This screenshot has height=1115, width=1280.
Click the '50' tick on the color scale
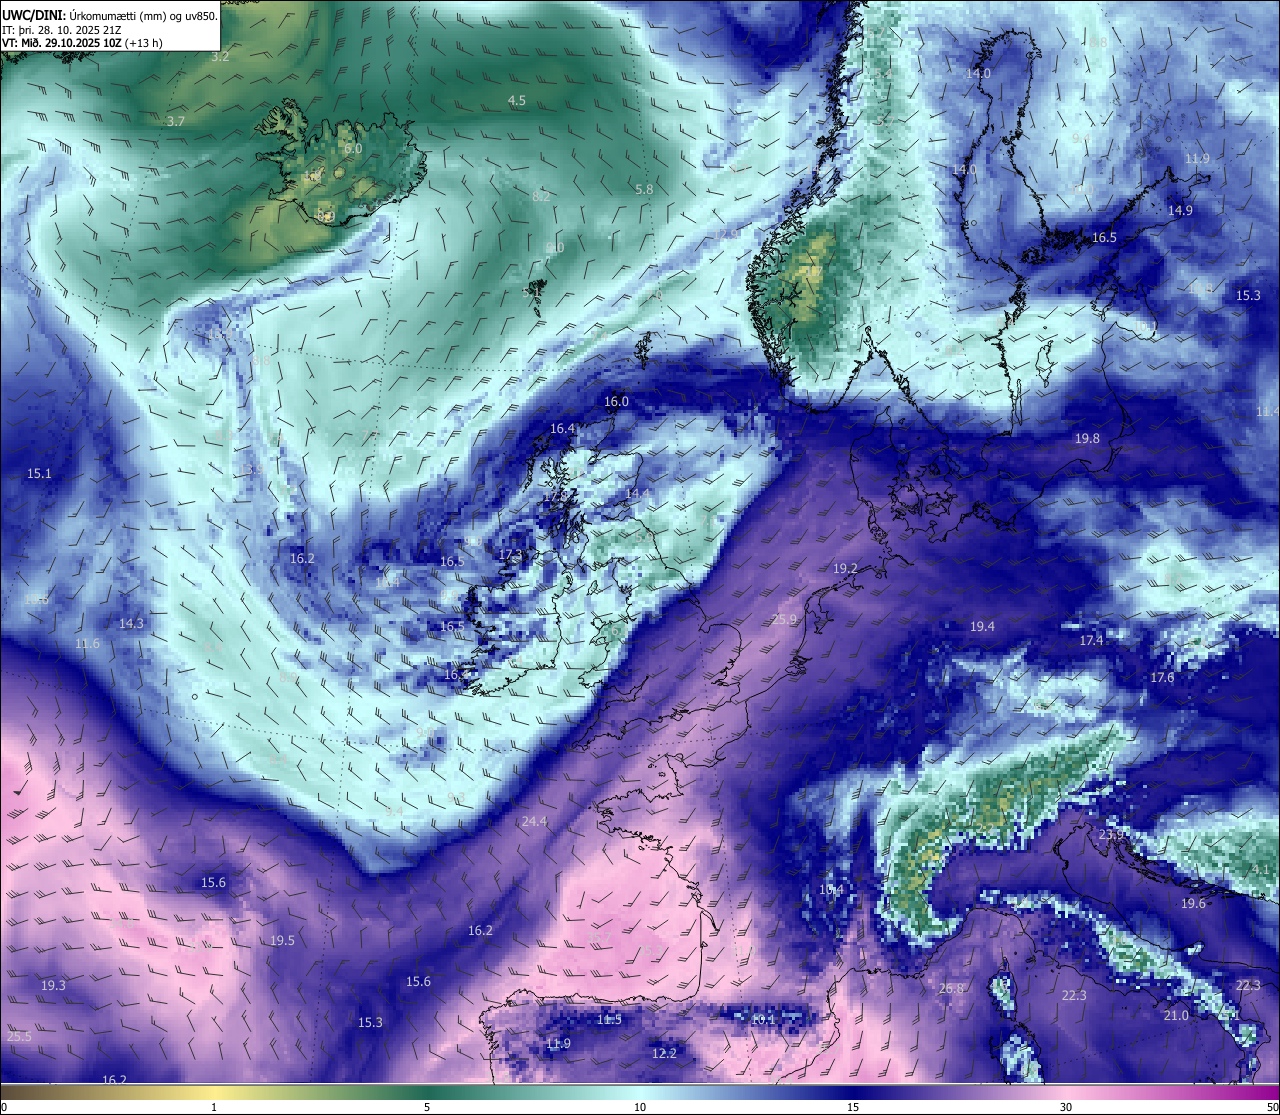pos(1272,1106)
